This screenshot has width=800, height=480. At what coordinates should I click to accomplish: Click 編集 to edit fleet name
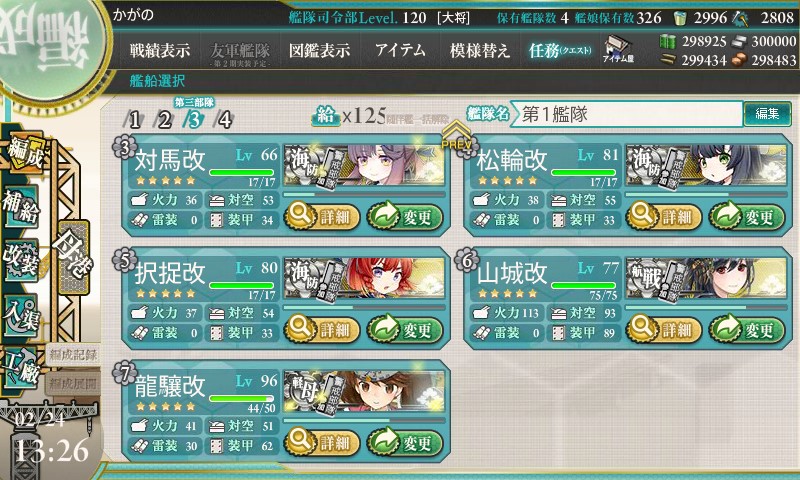coord(767,113)
